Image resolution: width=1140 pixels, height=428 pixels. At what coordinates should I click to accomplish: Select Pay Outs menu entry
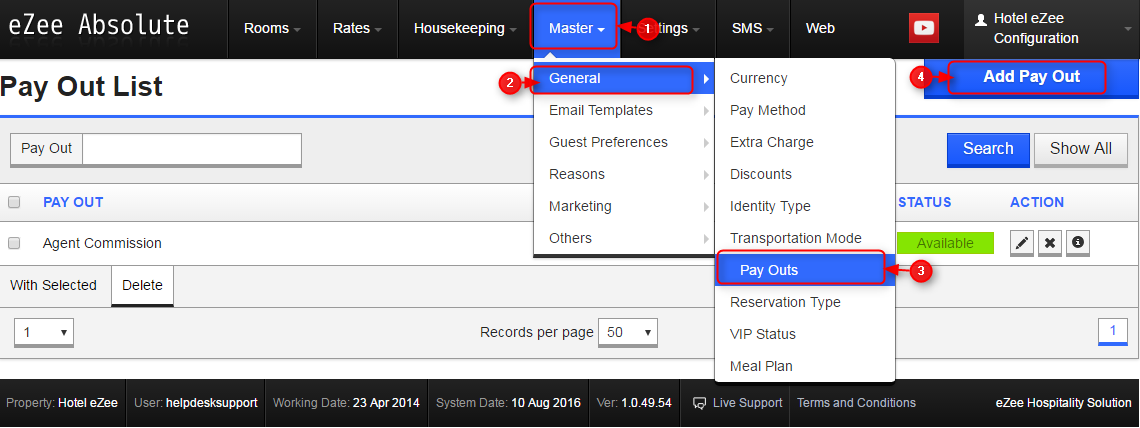click(805, 270)
